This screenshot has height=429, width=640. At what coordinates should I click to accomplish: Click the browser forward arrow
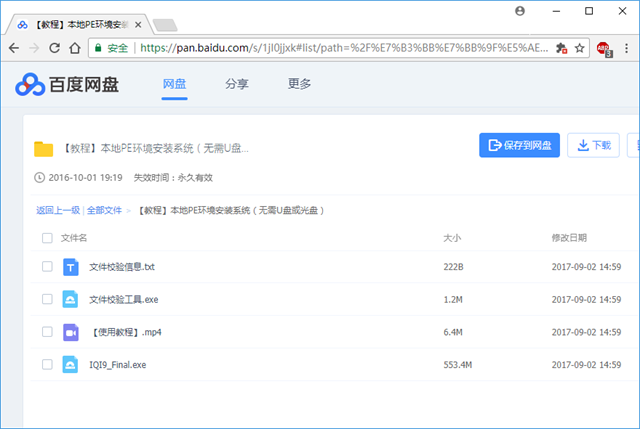click(x=34, y=48)
